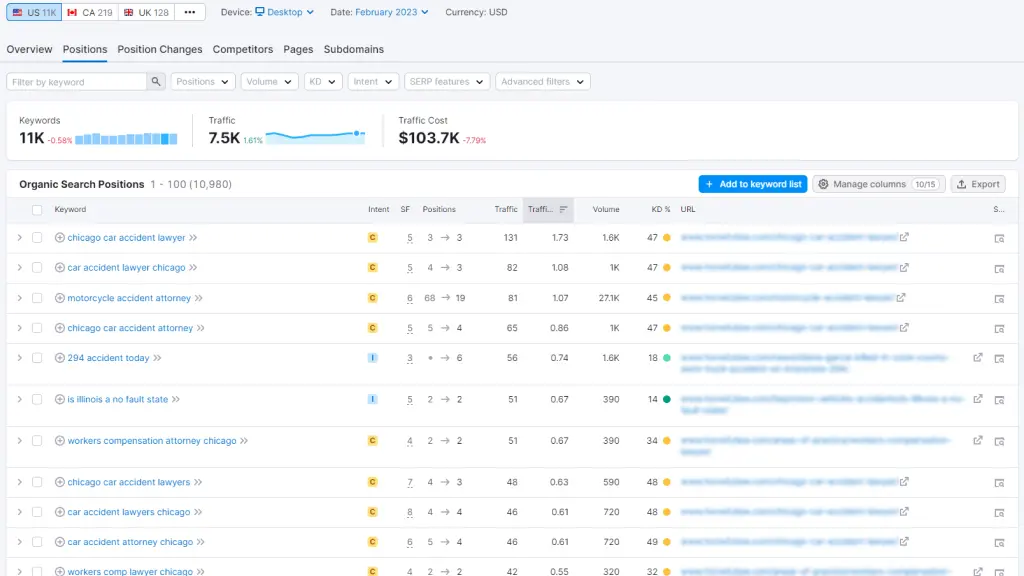Switch to the Overview tab

tap(29, 50)
